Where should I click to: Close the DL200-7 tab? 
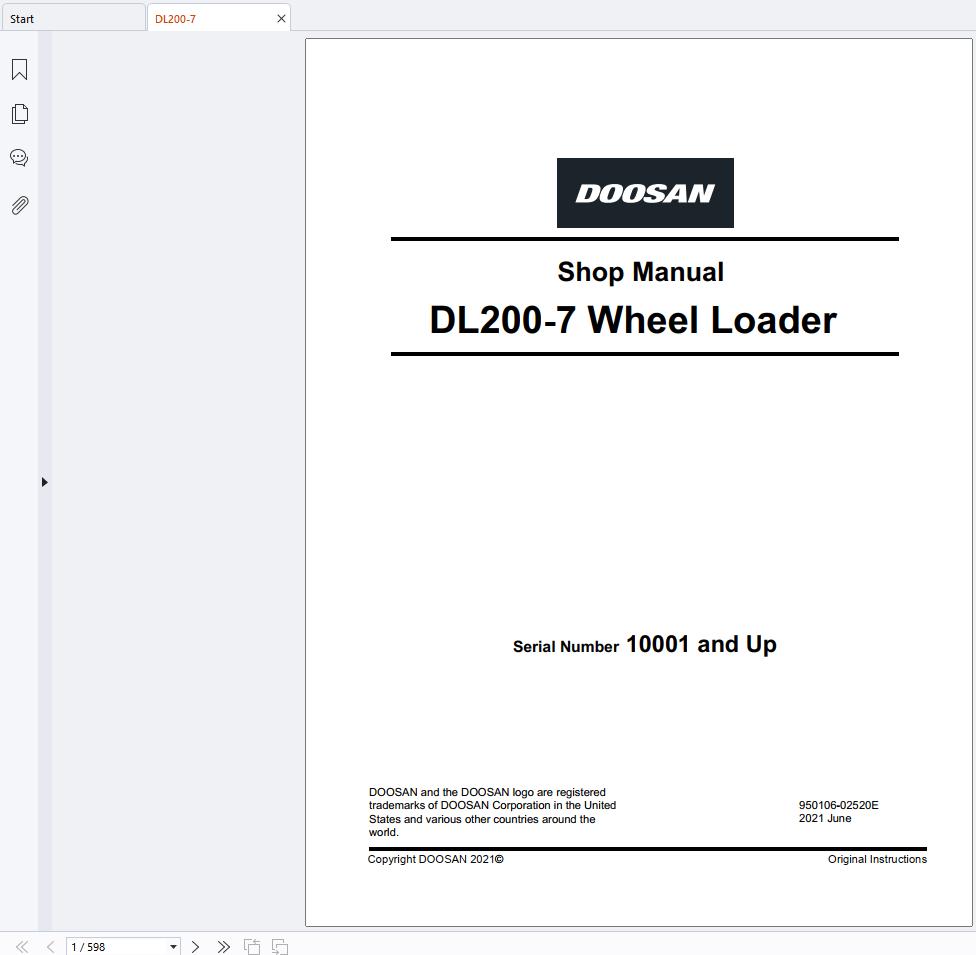[281, 19]
